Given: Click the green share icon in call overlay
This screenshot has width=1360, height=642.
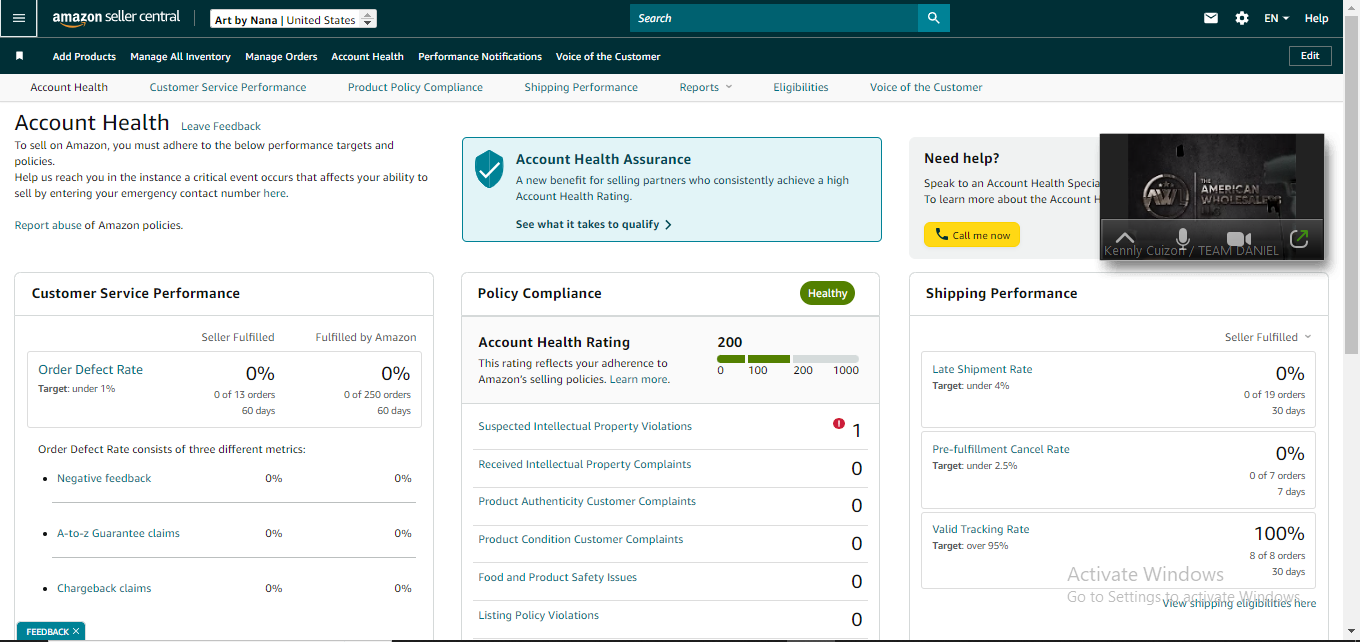Looking at the screenshot, I should (1299, 239).
